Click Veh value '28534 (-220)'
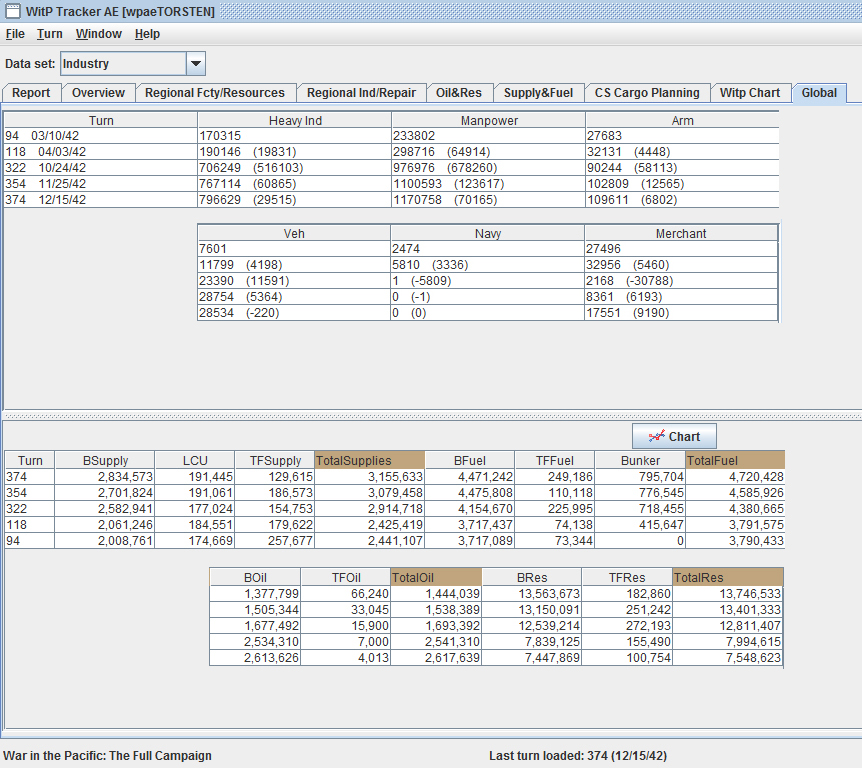This screenshot has width=862, height=768. [x=294, y=313]
